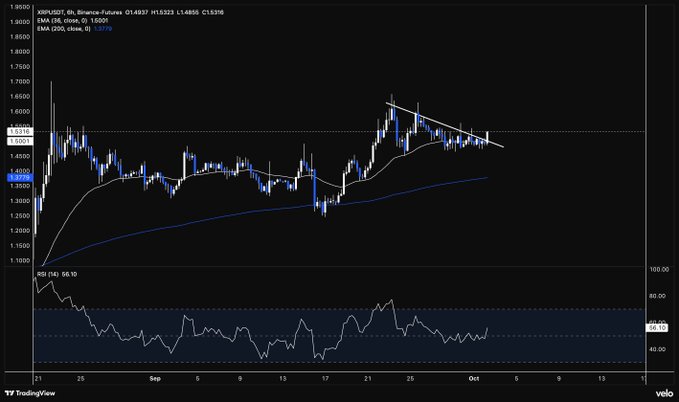Viewport: 679px width, 402px height.
Task: Click the 1.7500 price axis tick
Action: tap(19, 67)
